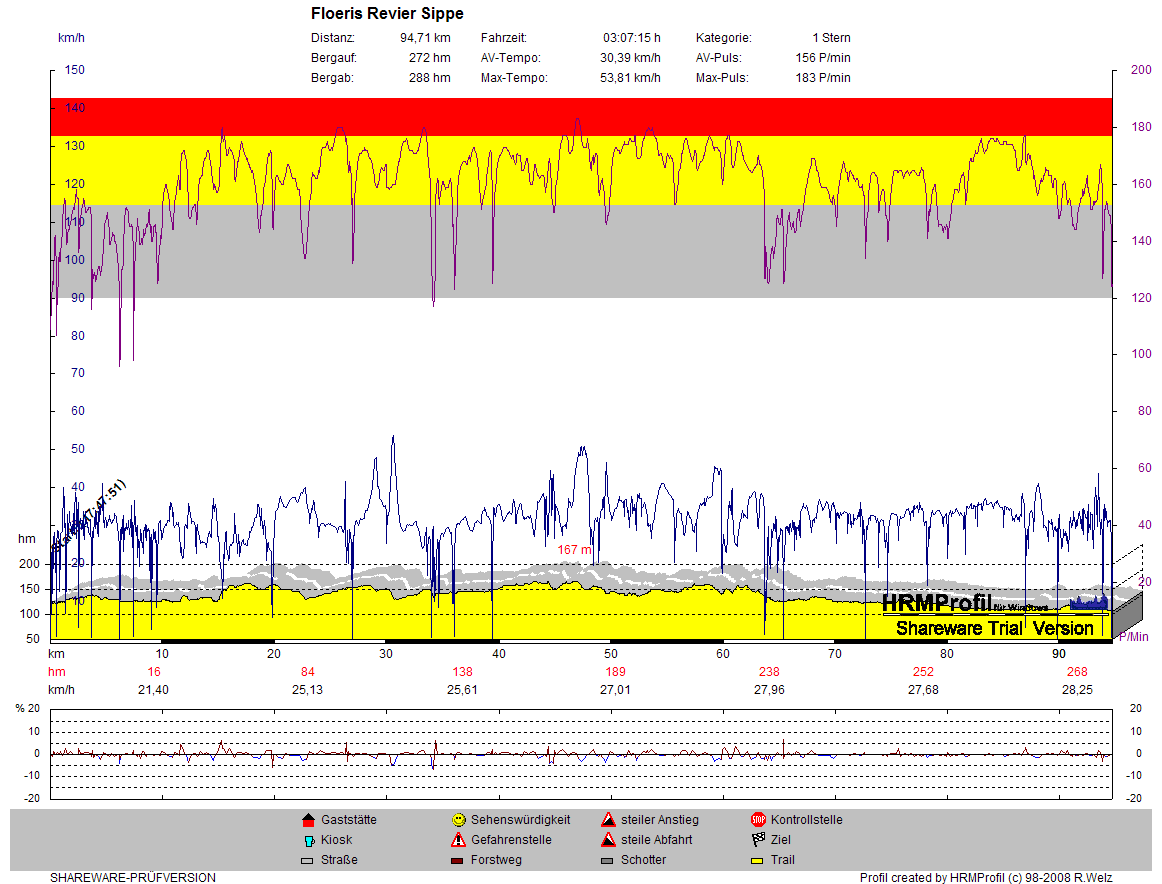Image resolution: width=1162 pixels, height=884 pixels.
Task: Click the small blue profile logo in watermark
Action: pyautogui.click(x=1089, y=602)
